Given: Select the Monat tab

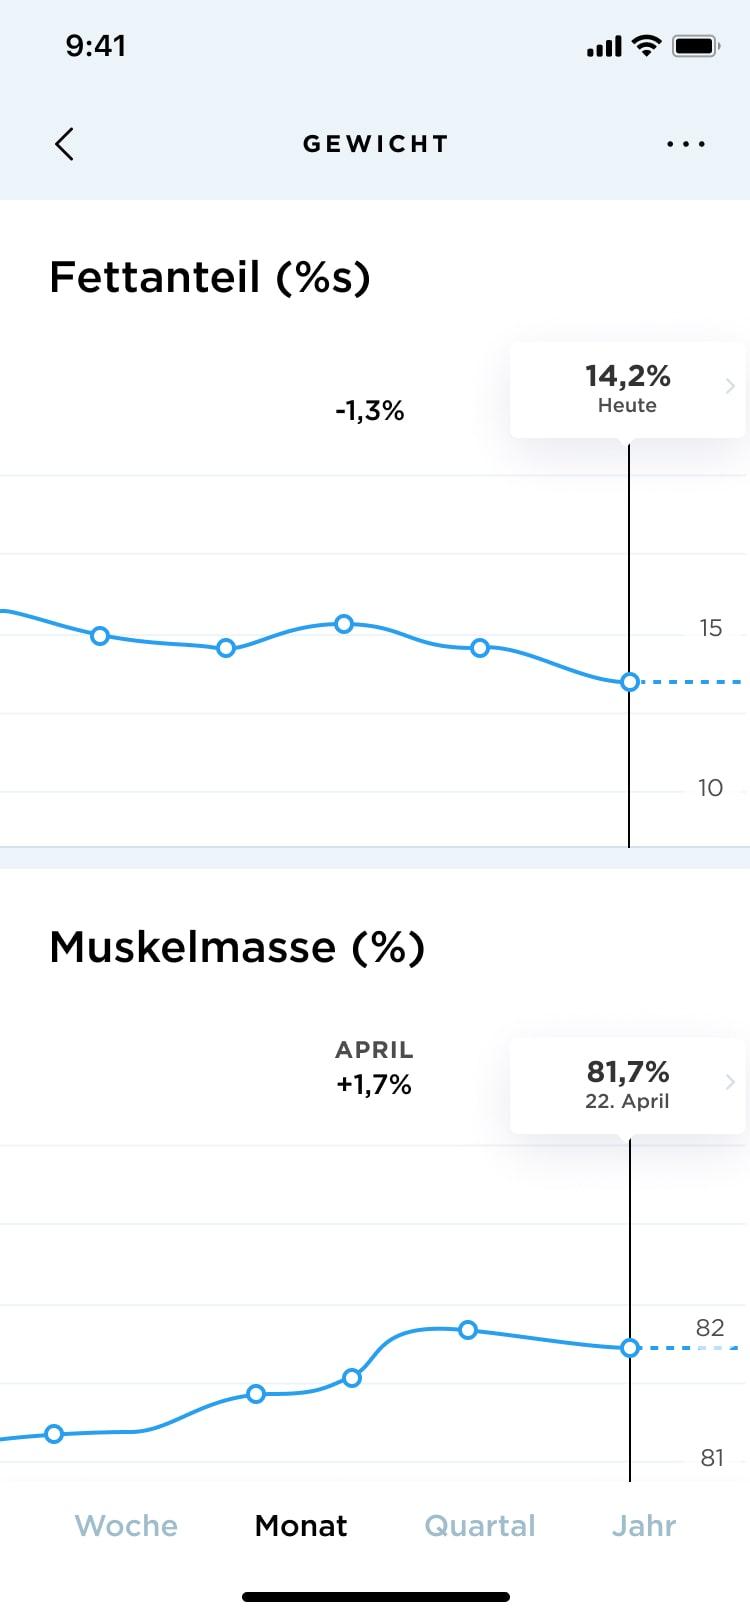Looking at the screenshot, I should coord(301,1525).
